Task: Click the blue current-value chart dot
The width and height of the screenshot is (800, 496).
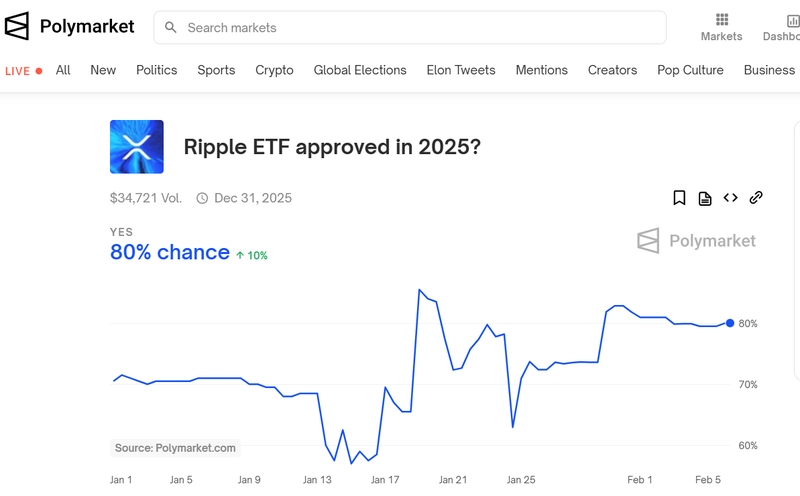Action: 730,323
